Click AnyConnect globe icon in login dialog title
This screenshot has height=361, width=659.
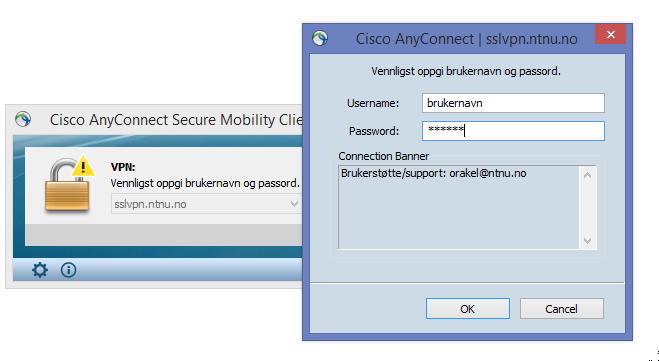pos(320,38)
